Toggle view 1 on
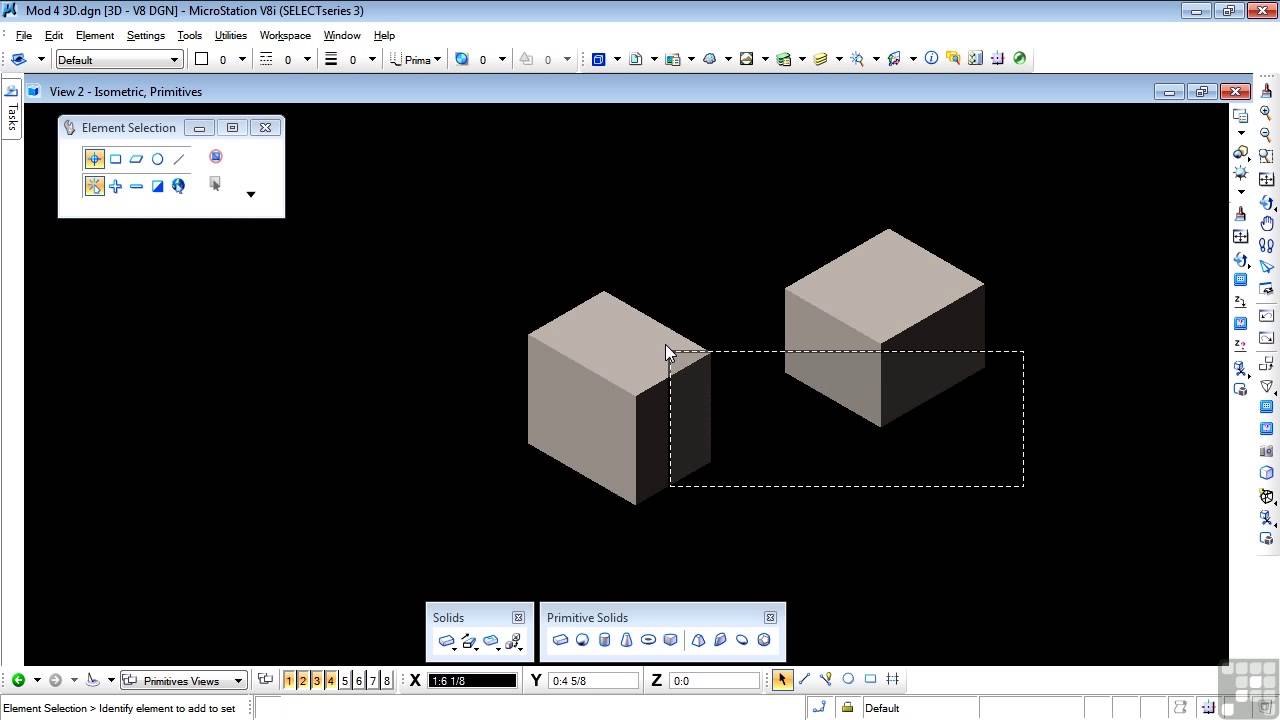This screenshot has height=720, width=1280. click(289, 681)
